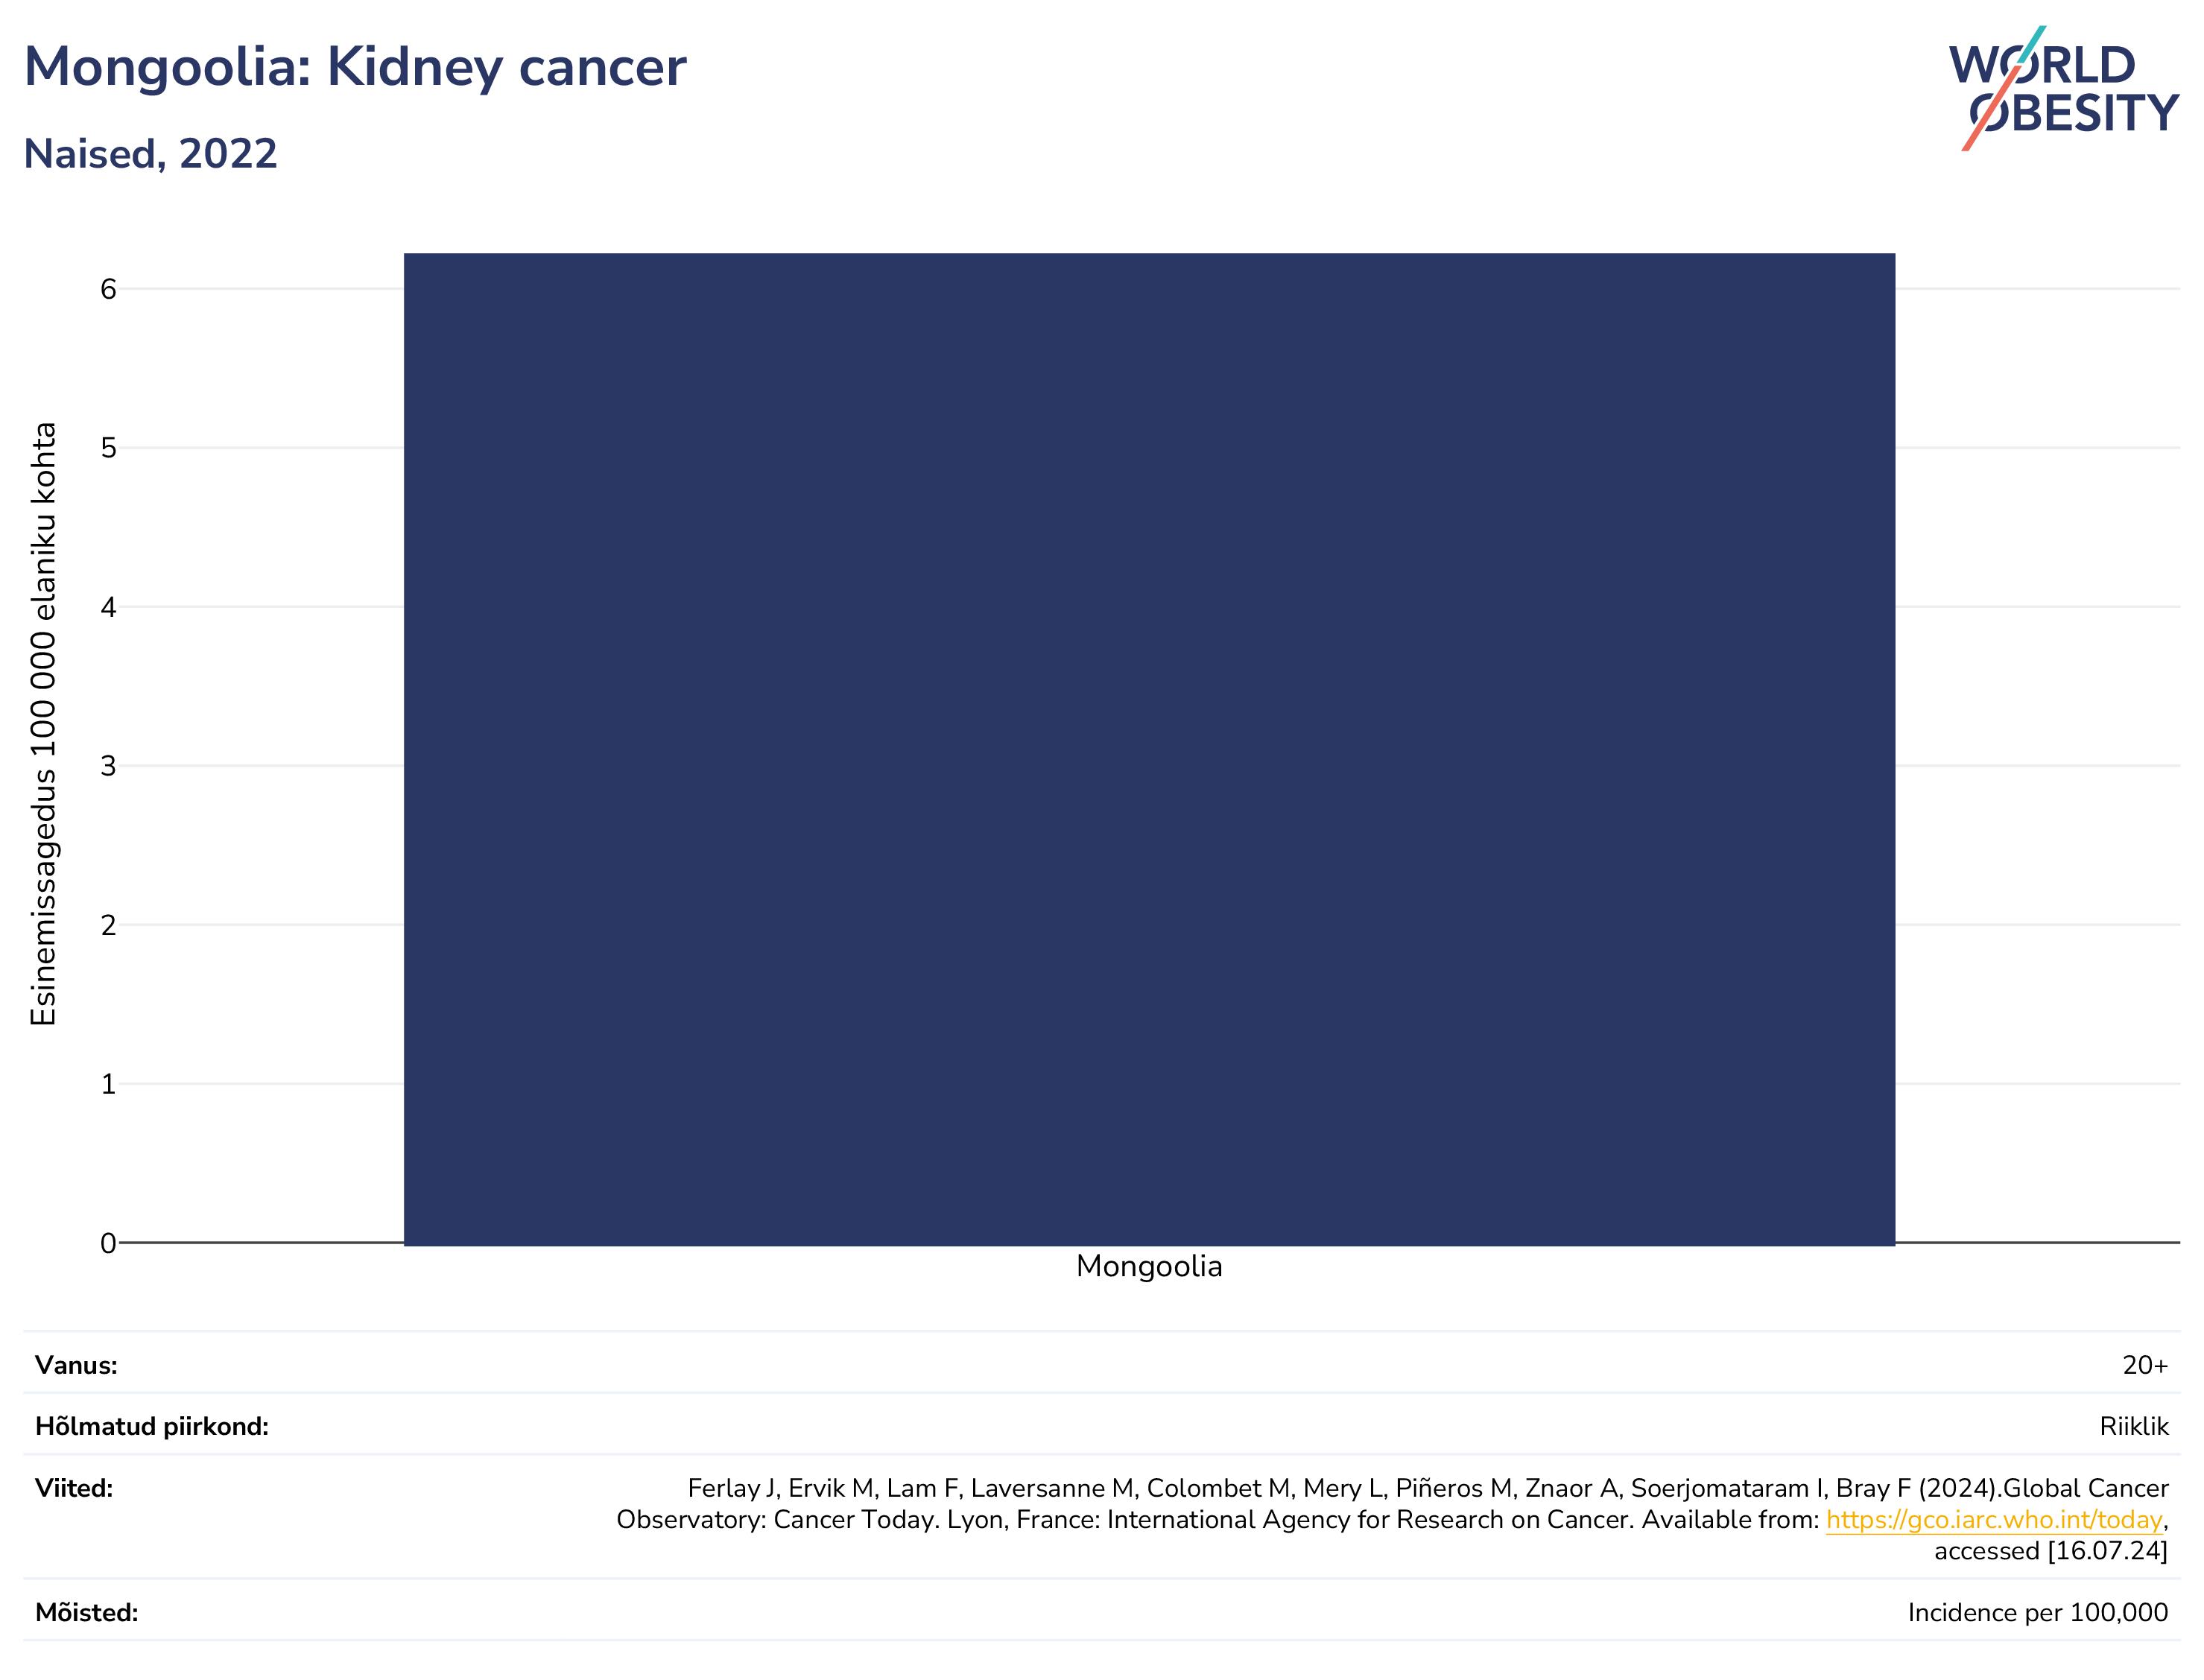This screenshot has height=1680, width=2204.
Task: Click the y-axis tick label 5
Action: pos(108,448)
